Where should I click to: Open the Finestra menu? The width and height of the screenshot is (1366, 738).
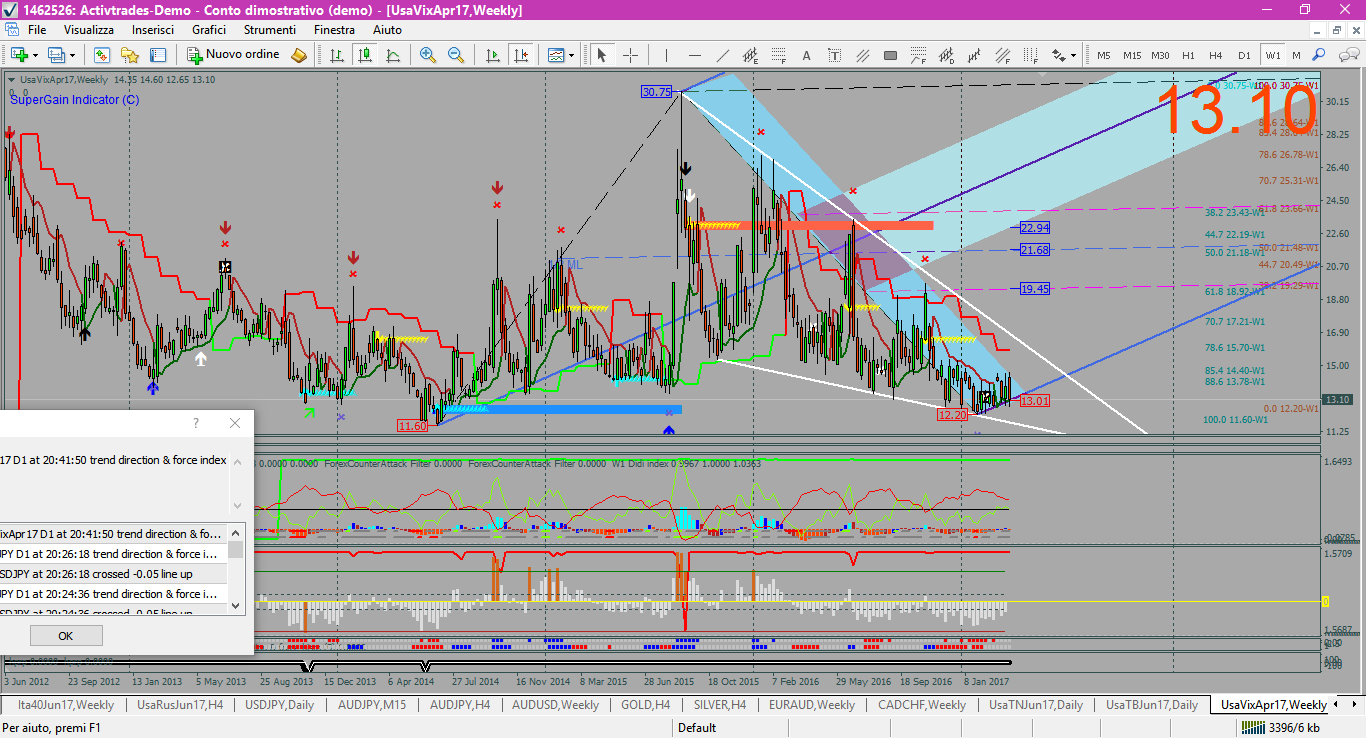(x=334, y=30)
